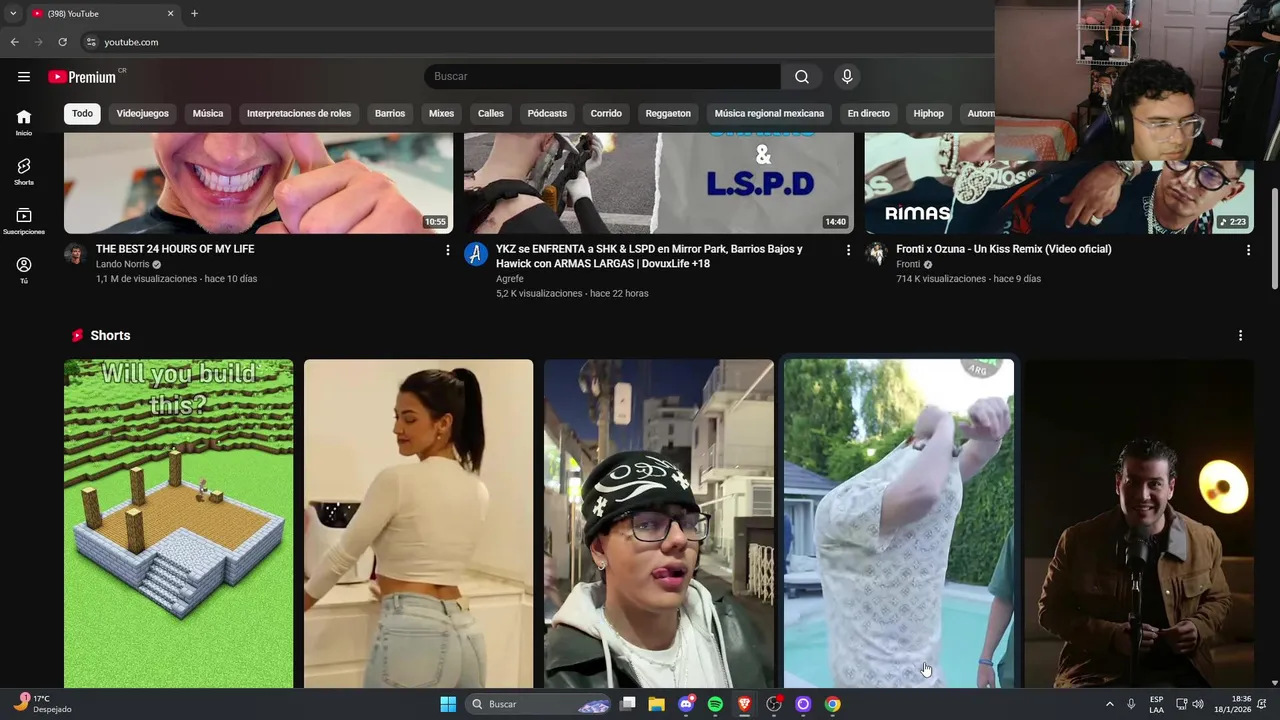
Task: Select the Todo filter chip
Action: pyautogui.click(x=82, y=113)
